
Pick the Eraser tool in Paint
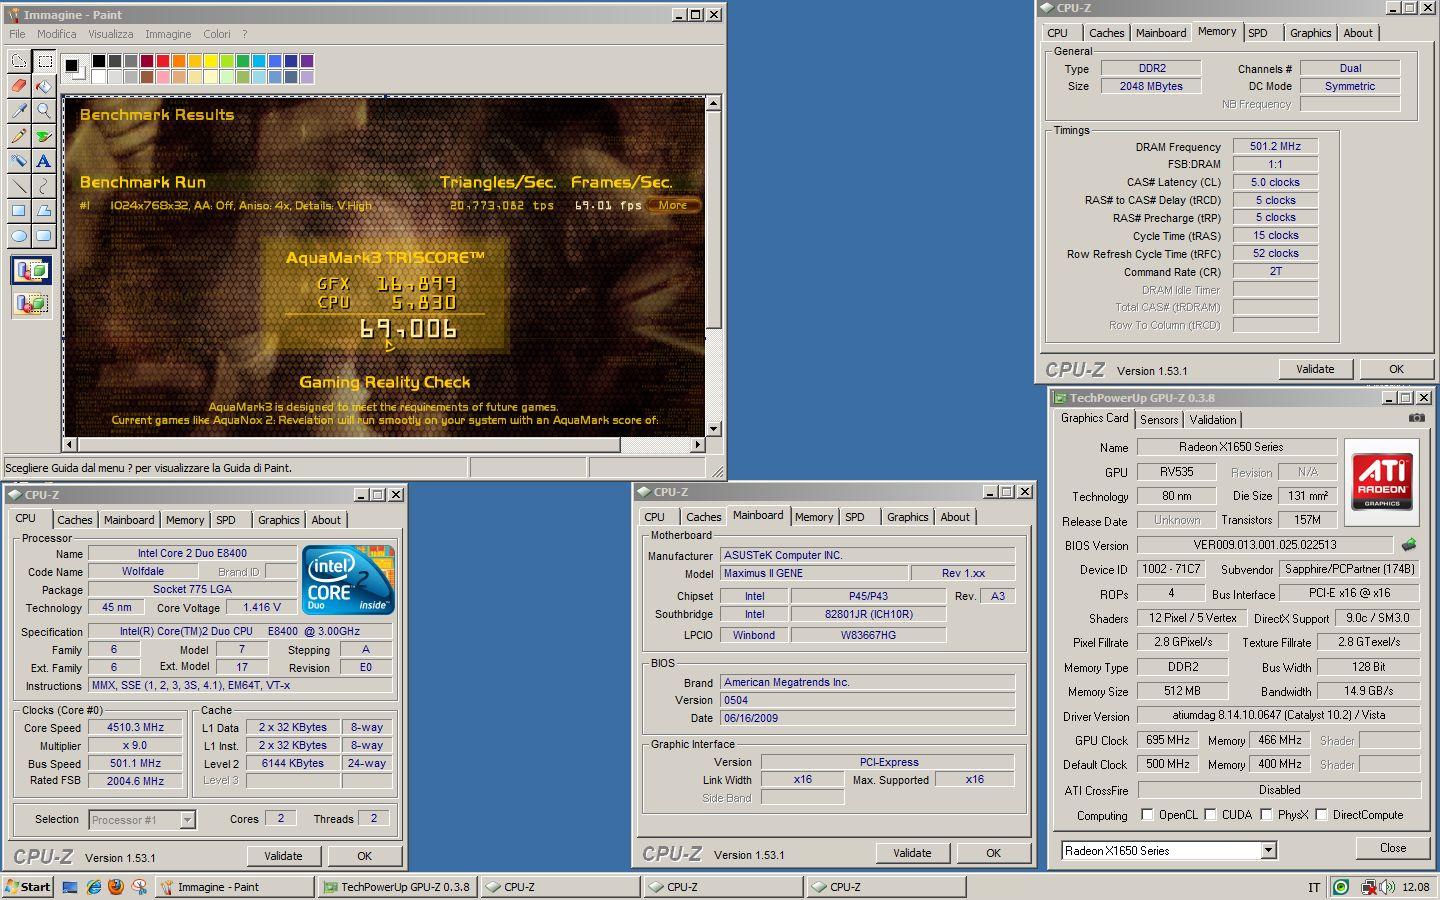19,86
